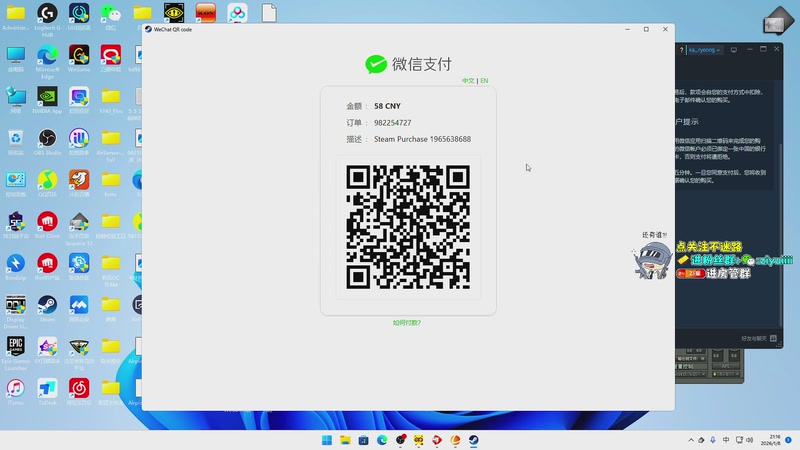Open 好友与聊天 in Steam window

click(x=759, y=338)
